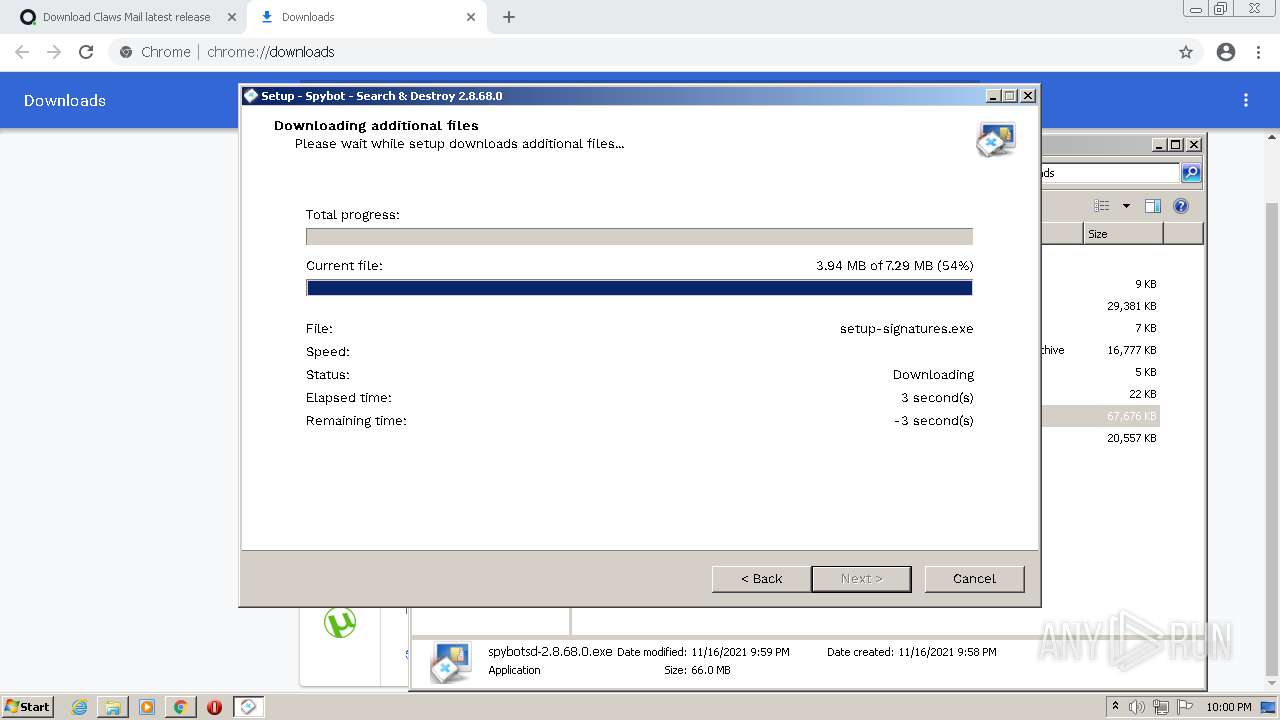Click the Spybot icon in setup title bar
1280x720 pixels.
click(251, 96)
